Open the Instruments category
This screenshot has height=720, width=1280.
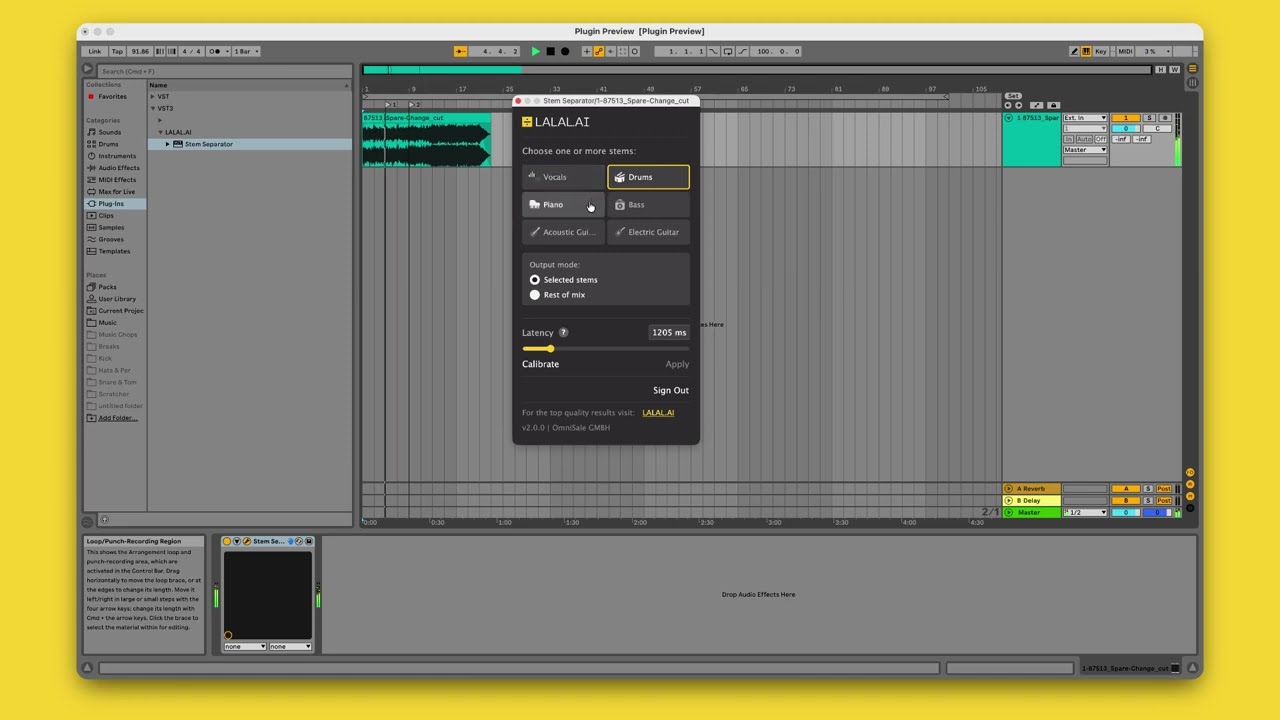[117, 156]
